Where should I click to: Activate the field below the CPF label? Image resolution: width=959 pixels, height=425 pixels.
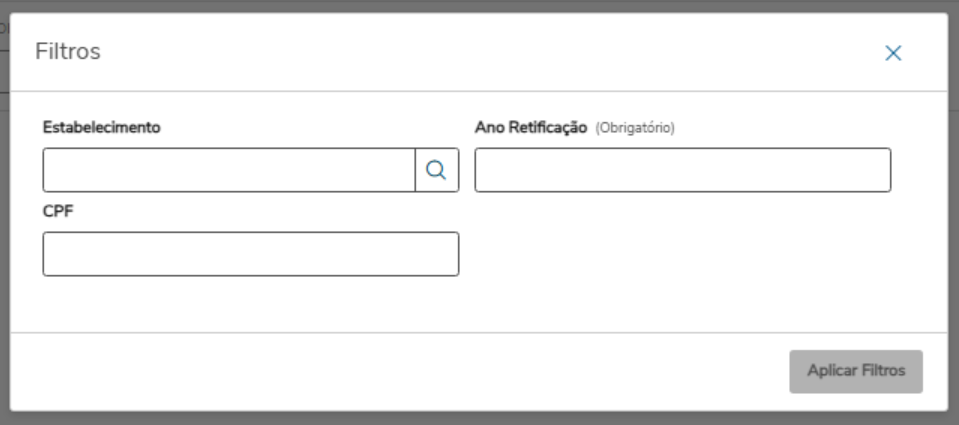pyautogui.click(x=250, y=254)
